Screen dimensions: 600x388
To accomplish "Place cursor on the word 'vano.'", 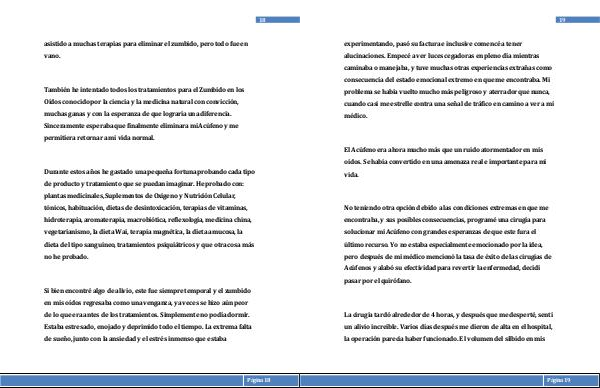I will 52,56.
